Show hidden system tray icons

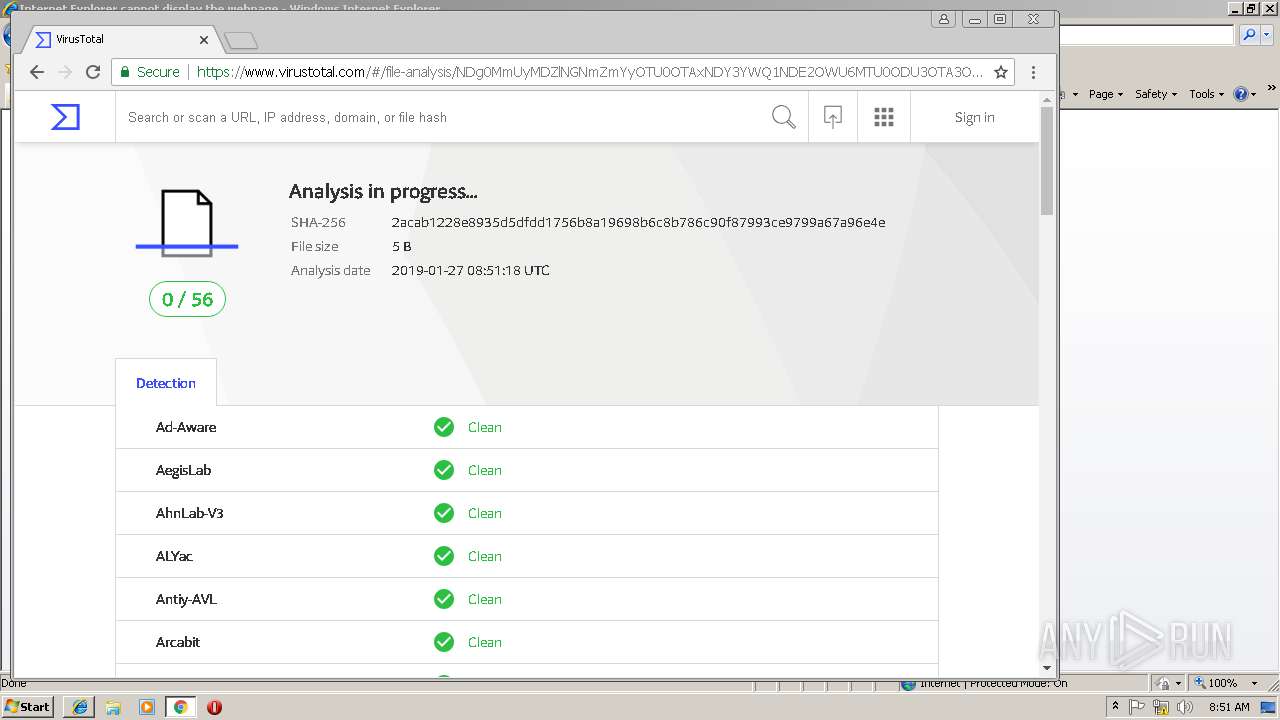pos(1115,707)
